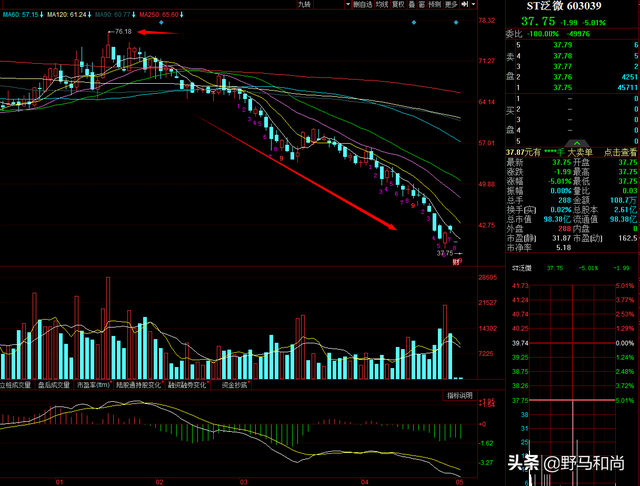Screen dimensions: 640x486
Task: Click the 76.18 high price marker
Action: 123,32
